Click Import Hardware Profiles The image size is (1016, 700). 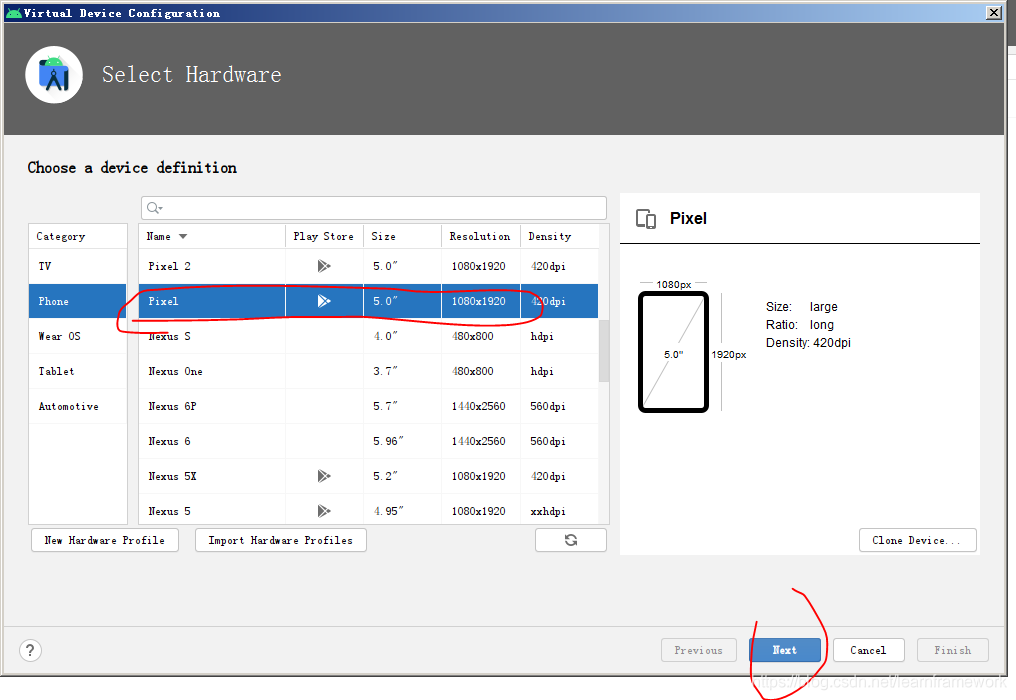(x=281, y=540)
